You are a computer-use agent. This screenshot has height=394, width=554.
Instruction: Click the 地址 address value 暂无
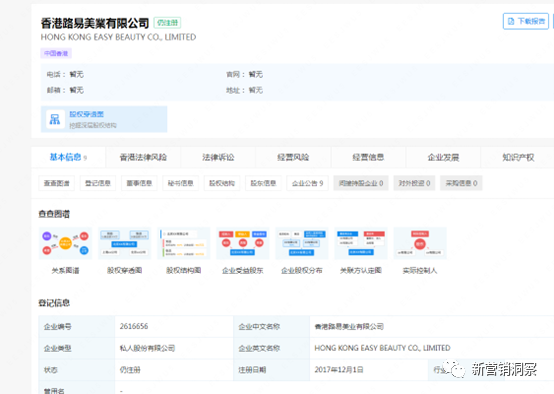point(256,90)
